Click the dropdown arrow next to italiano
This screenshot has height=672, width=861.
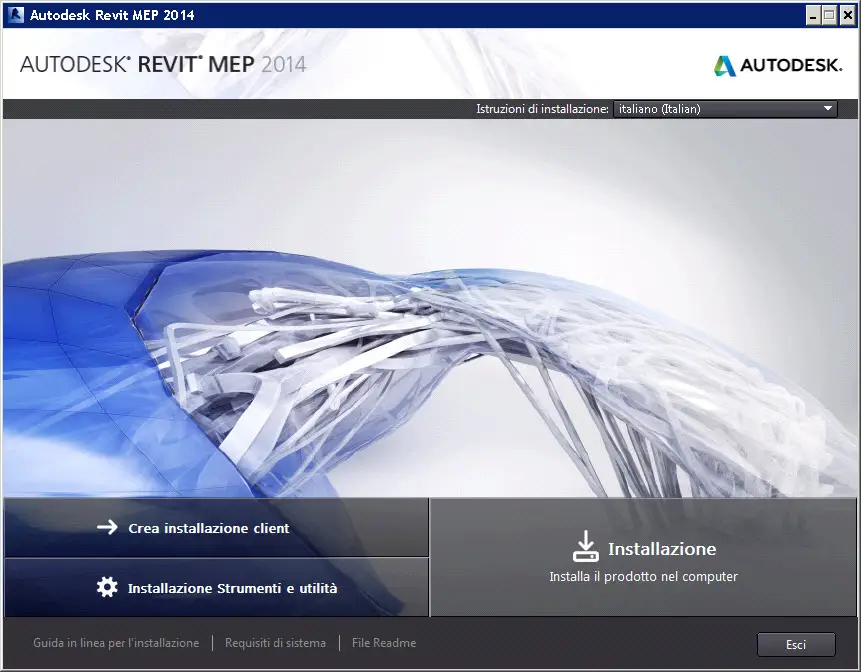(828, 109)
